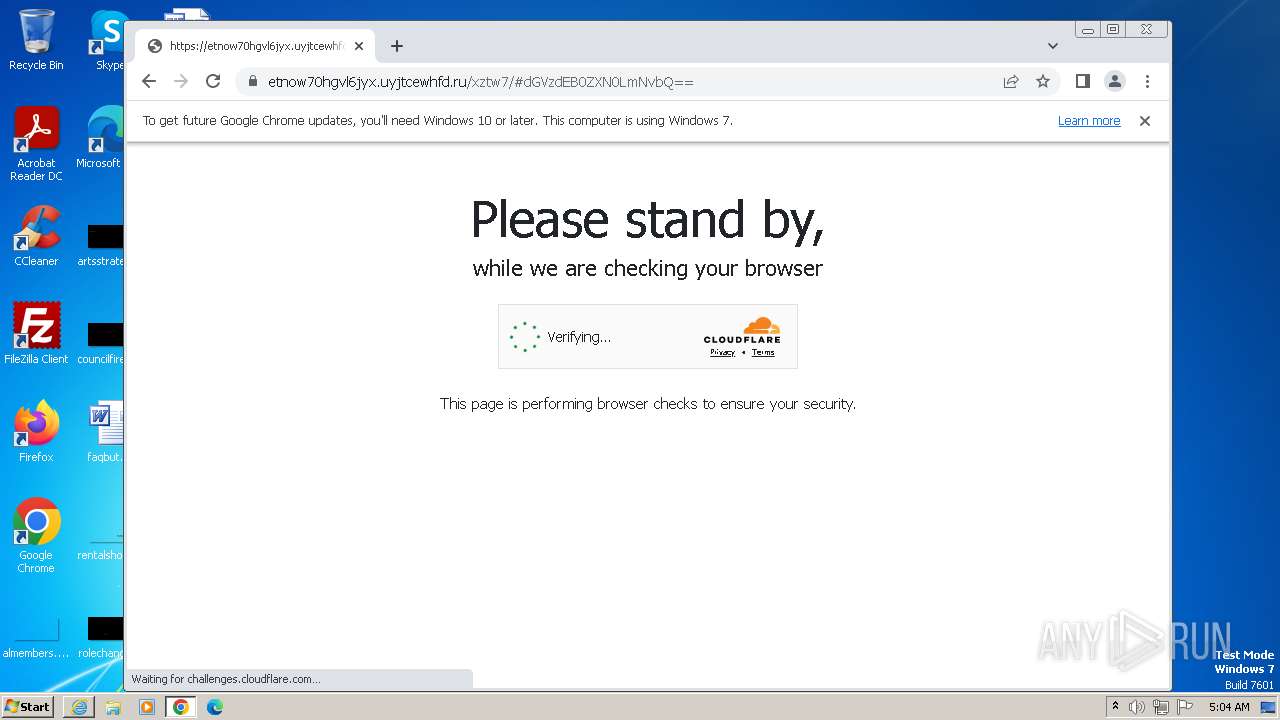Image resolution: width=1280 pixels, height=720 pixels.
Task: Open Windows Media Player taskbar icon
Action: point(147,707)
